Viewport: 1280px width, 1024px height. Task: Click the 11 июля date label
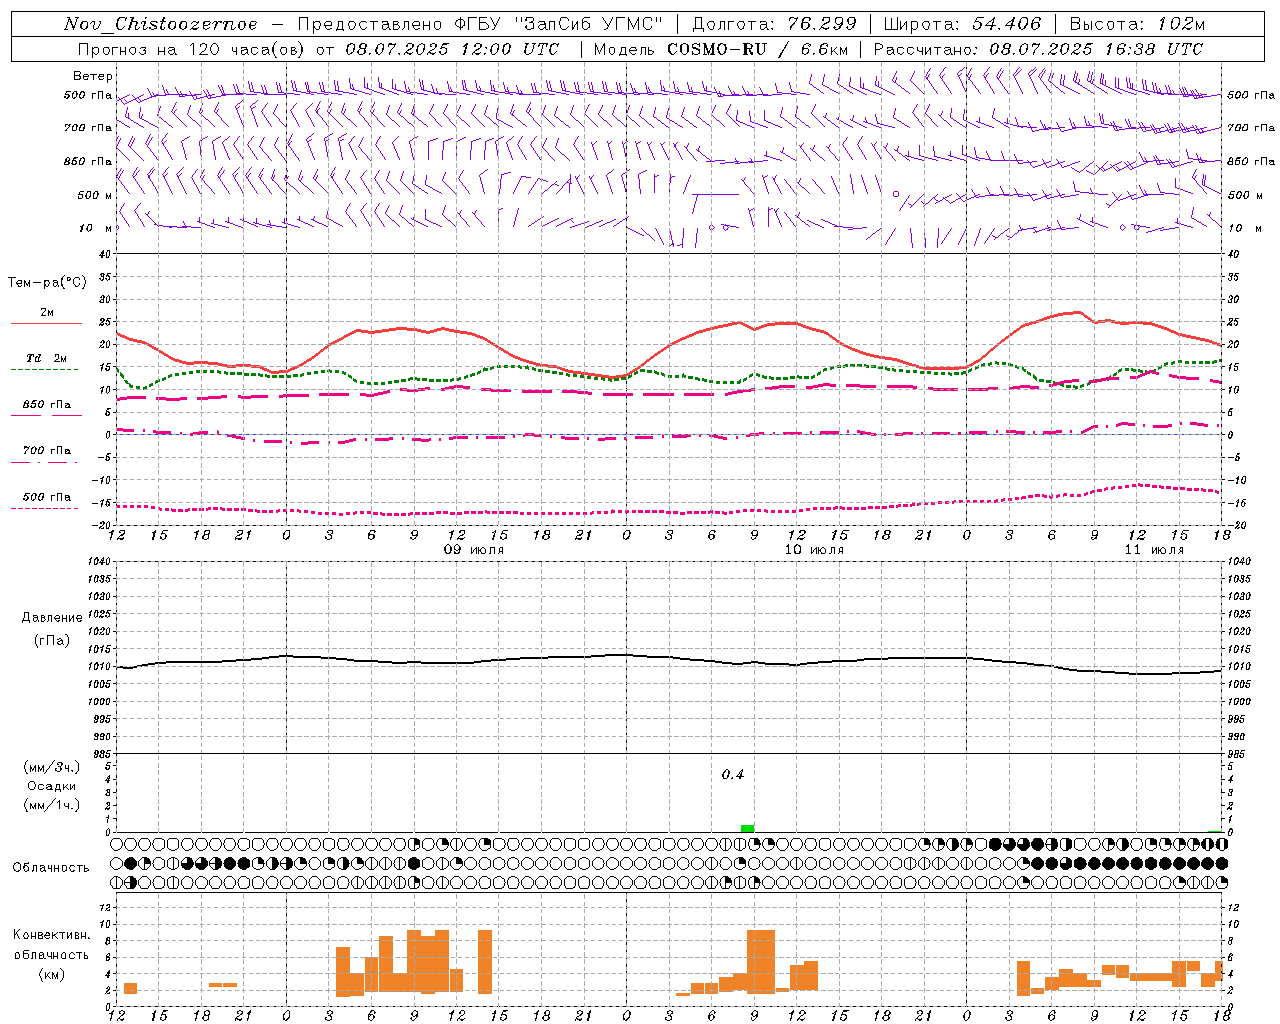pos(1154,550)
